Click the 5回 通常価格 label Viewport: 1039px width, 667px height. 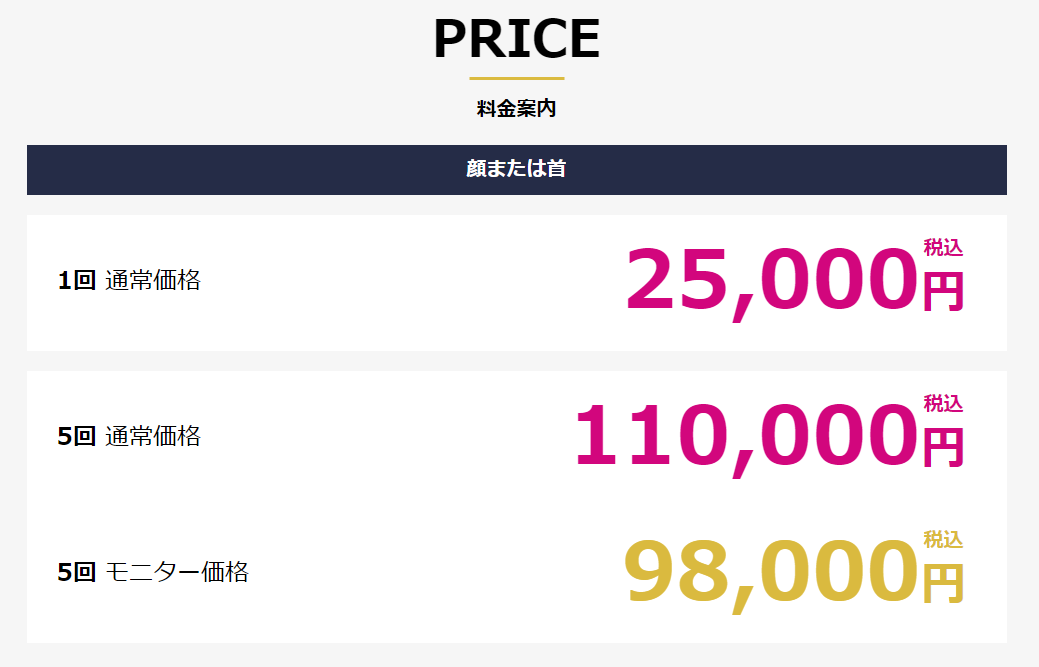(129, 436)
